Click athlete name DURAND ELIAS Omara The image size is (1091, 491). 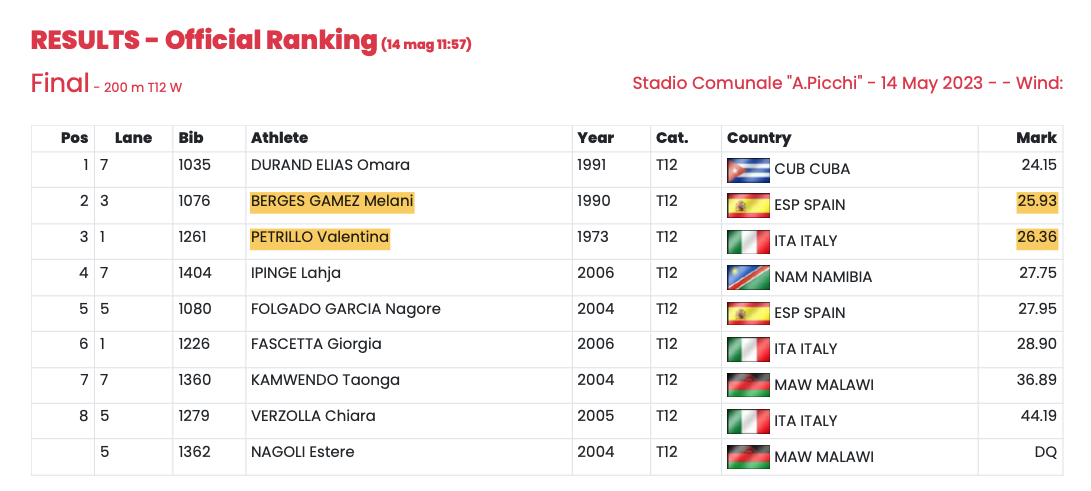330,165
